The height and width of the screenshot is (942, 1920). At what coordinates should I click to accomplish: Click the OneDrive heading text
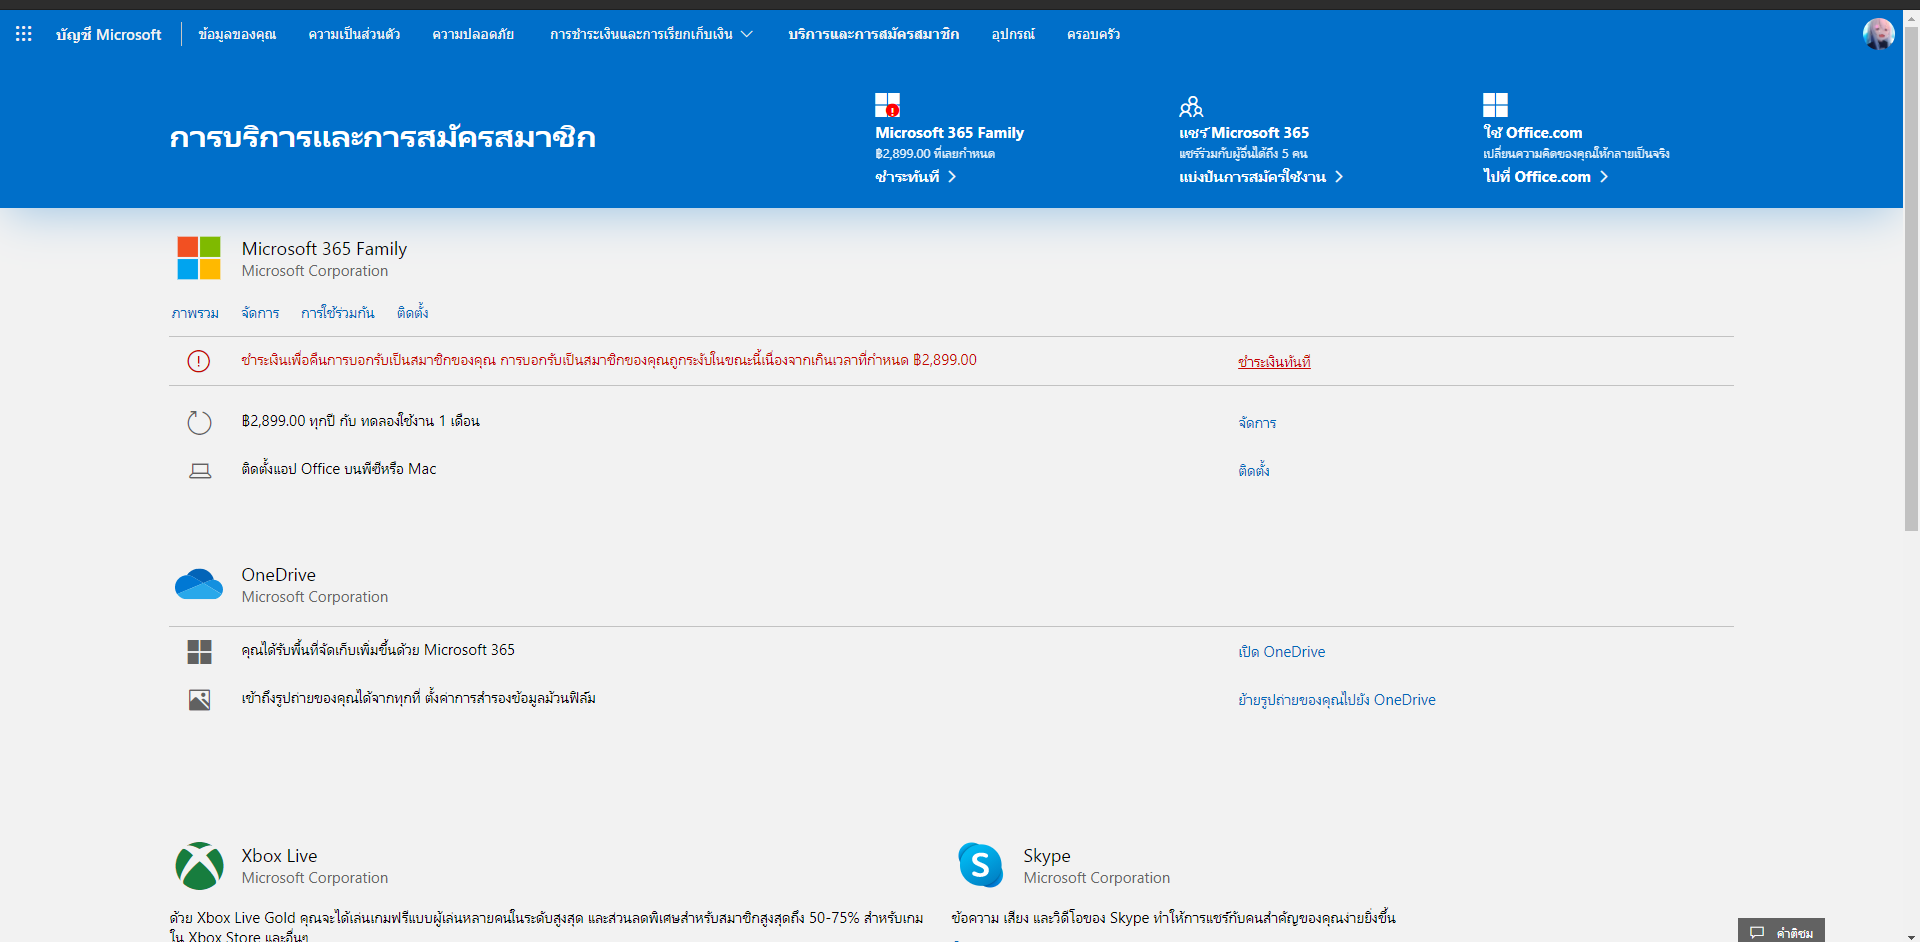[x=278, y=575]
